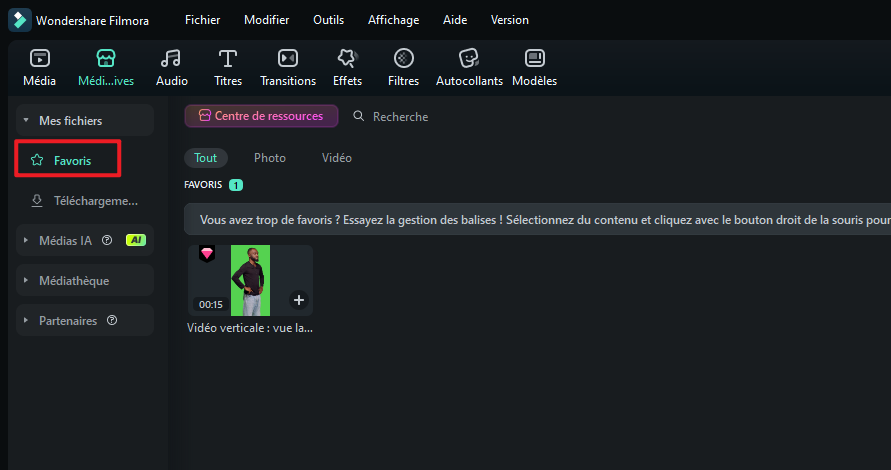The width and height of the screenshot is (891, 470).
Task: Open the Aide menu
Action: tap(455, 20)
